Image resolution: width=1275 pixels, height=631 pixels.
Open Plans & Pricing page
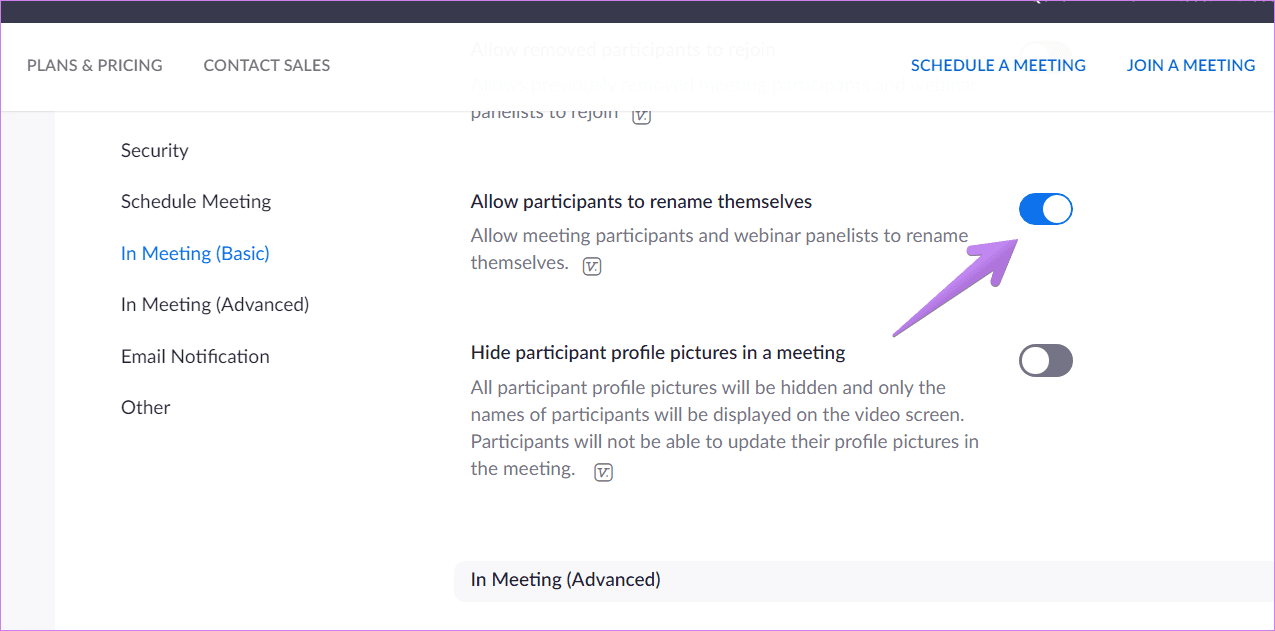[x=95, y=65]
